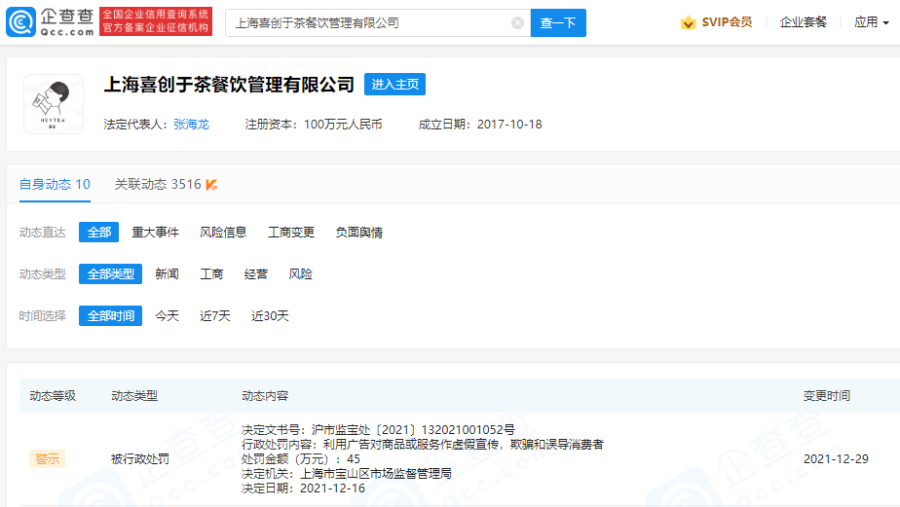Screen dimensions: 900x507
Task: Switch to 关联动态 tab
Action: 158,184
